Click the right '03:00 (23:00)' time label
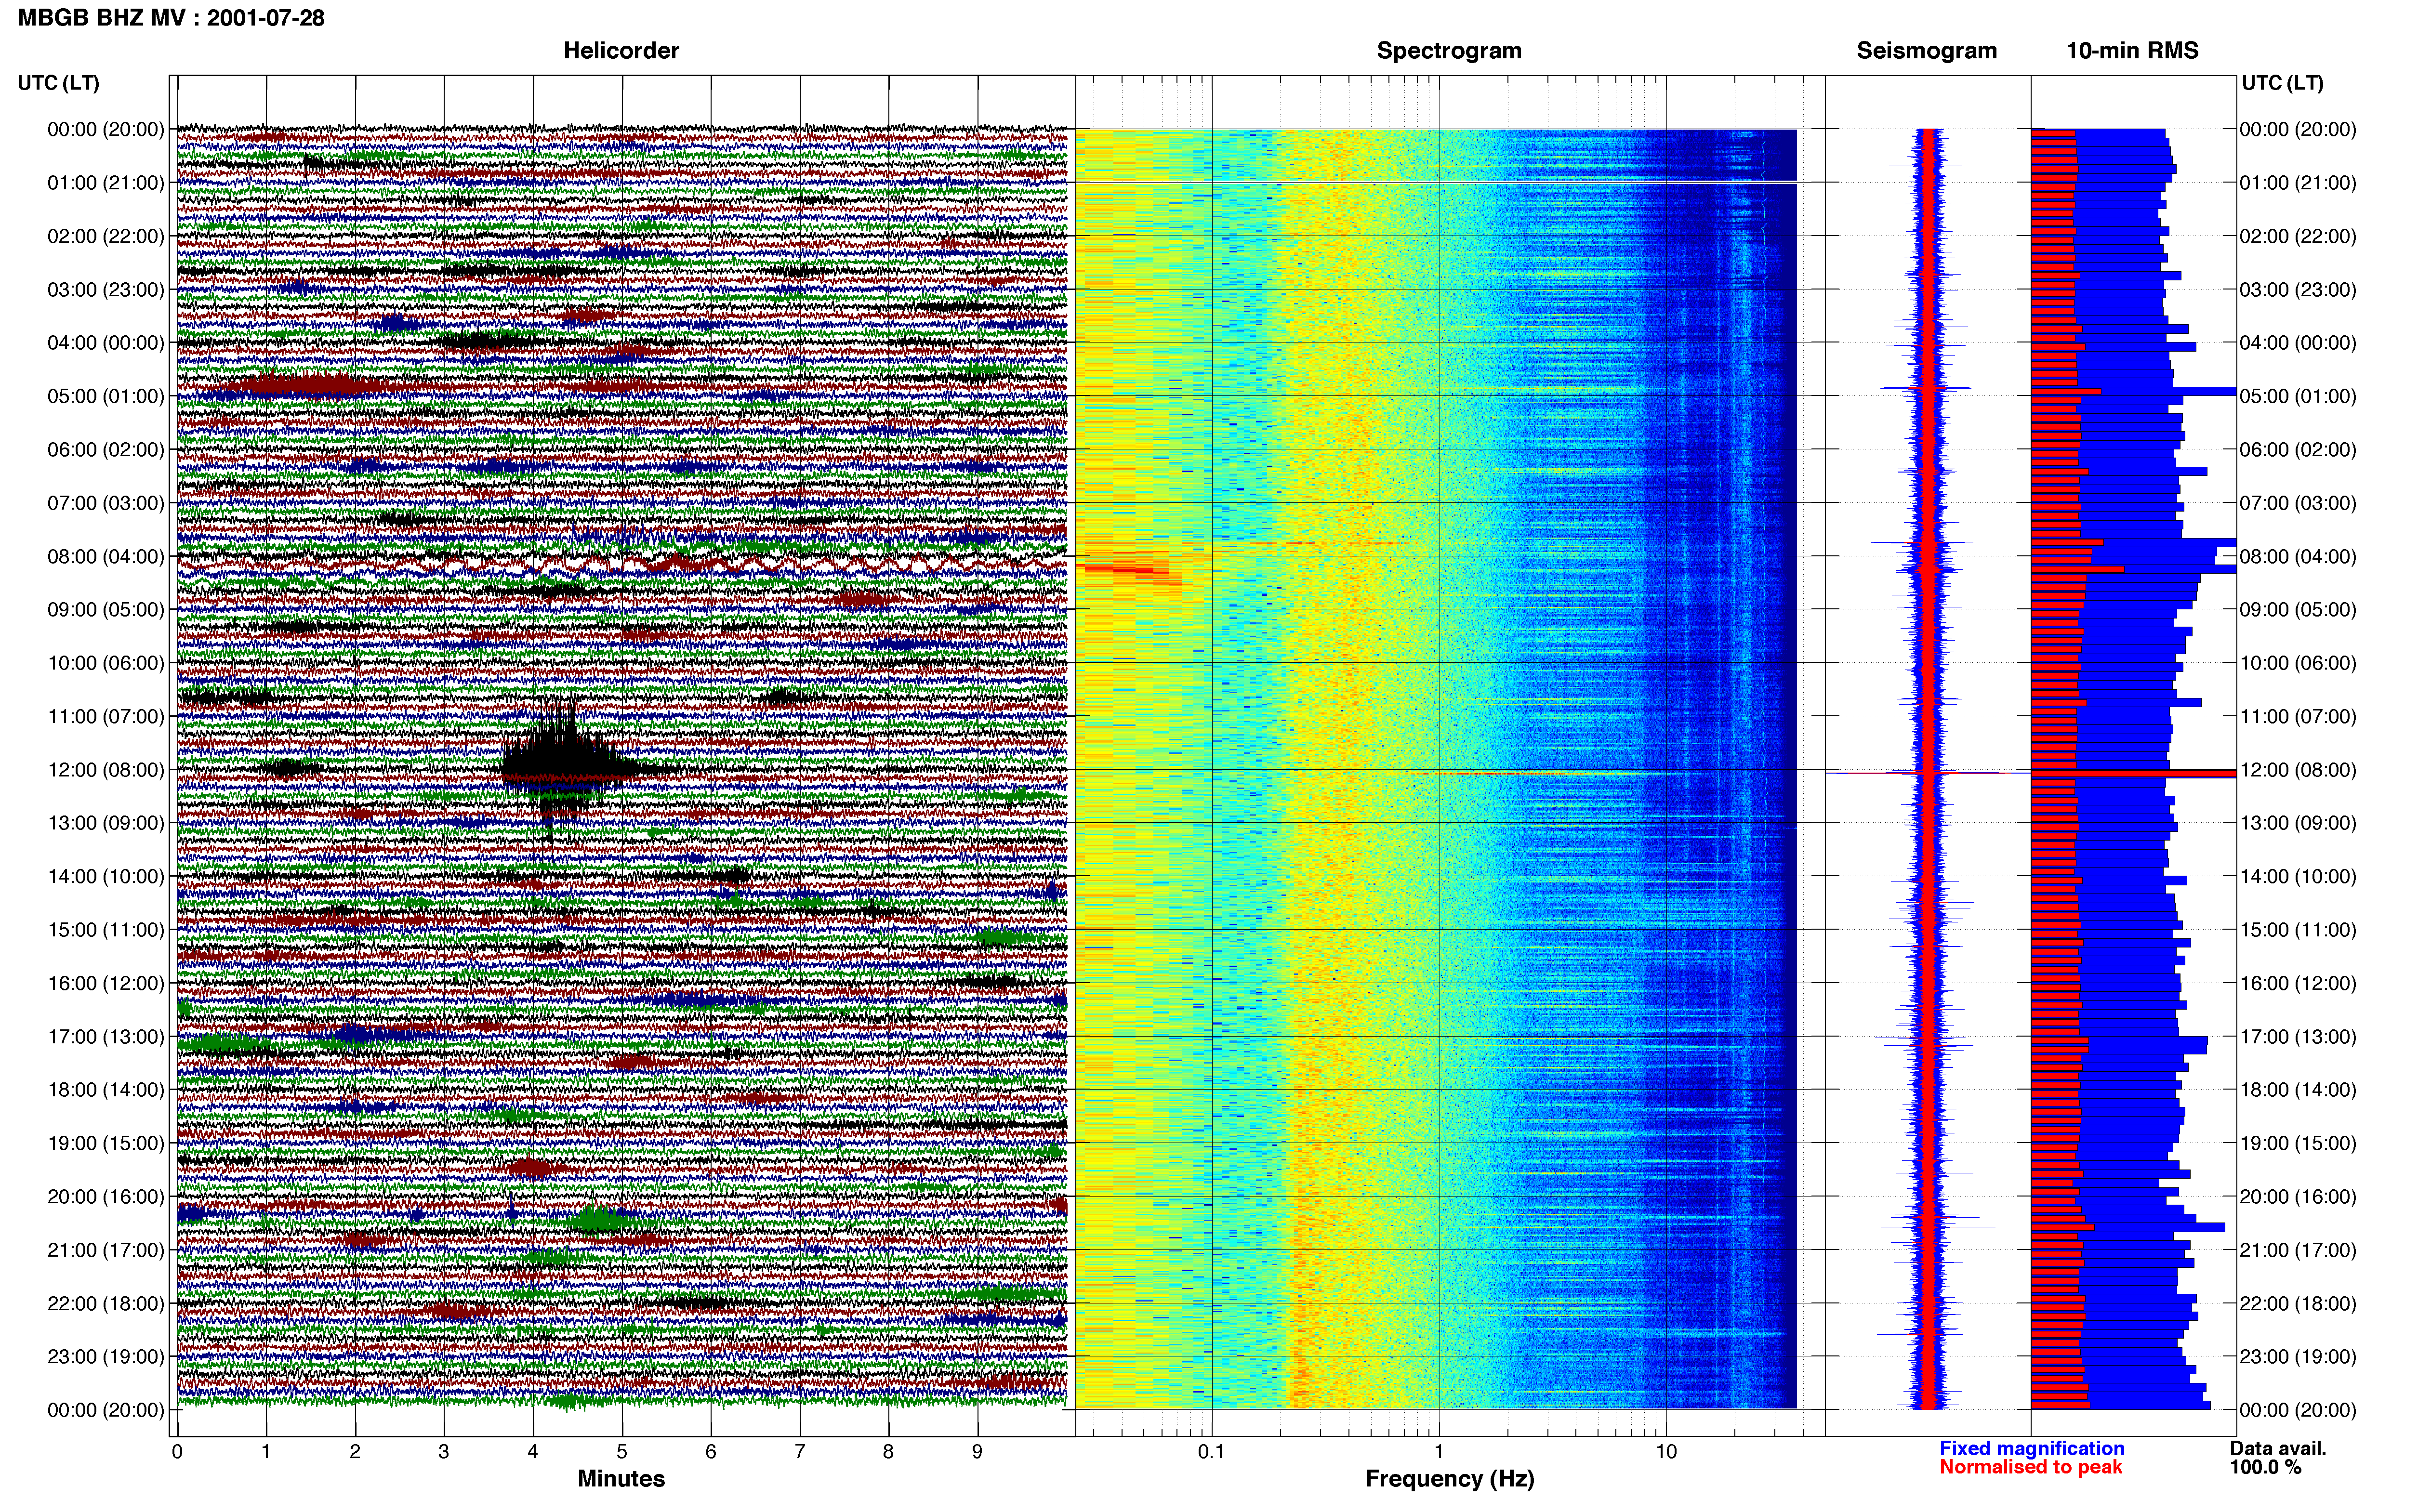Image resolution: width=2418 pixels, height=1512 pixels. point(2298,290)
